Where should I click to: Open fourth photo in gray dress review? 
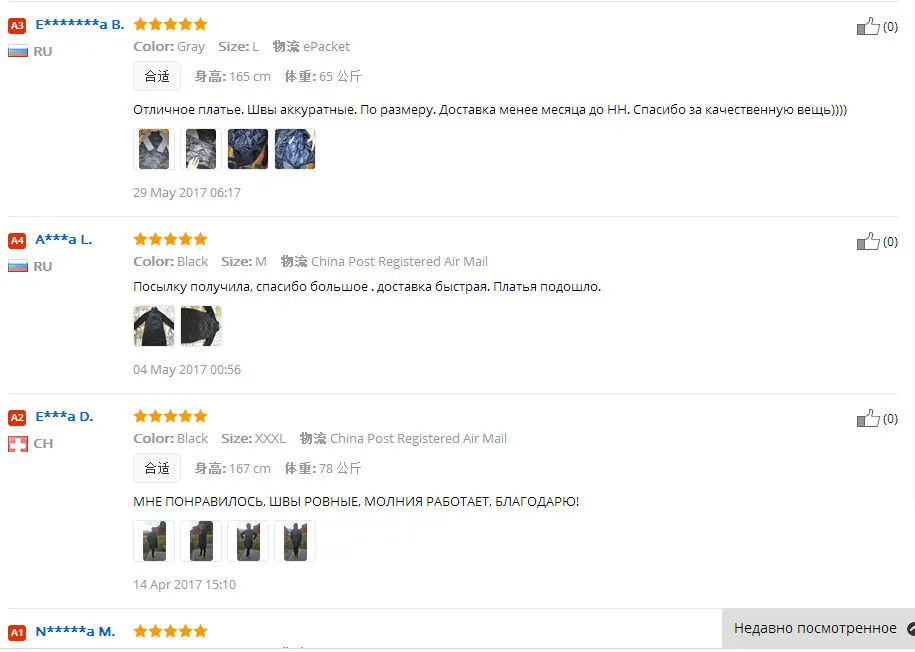[295, 149]
